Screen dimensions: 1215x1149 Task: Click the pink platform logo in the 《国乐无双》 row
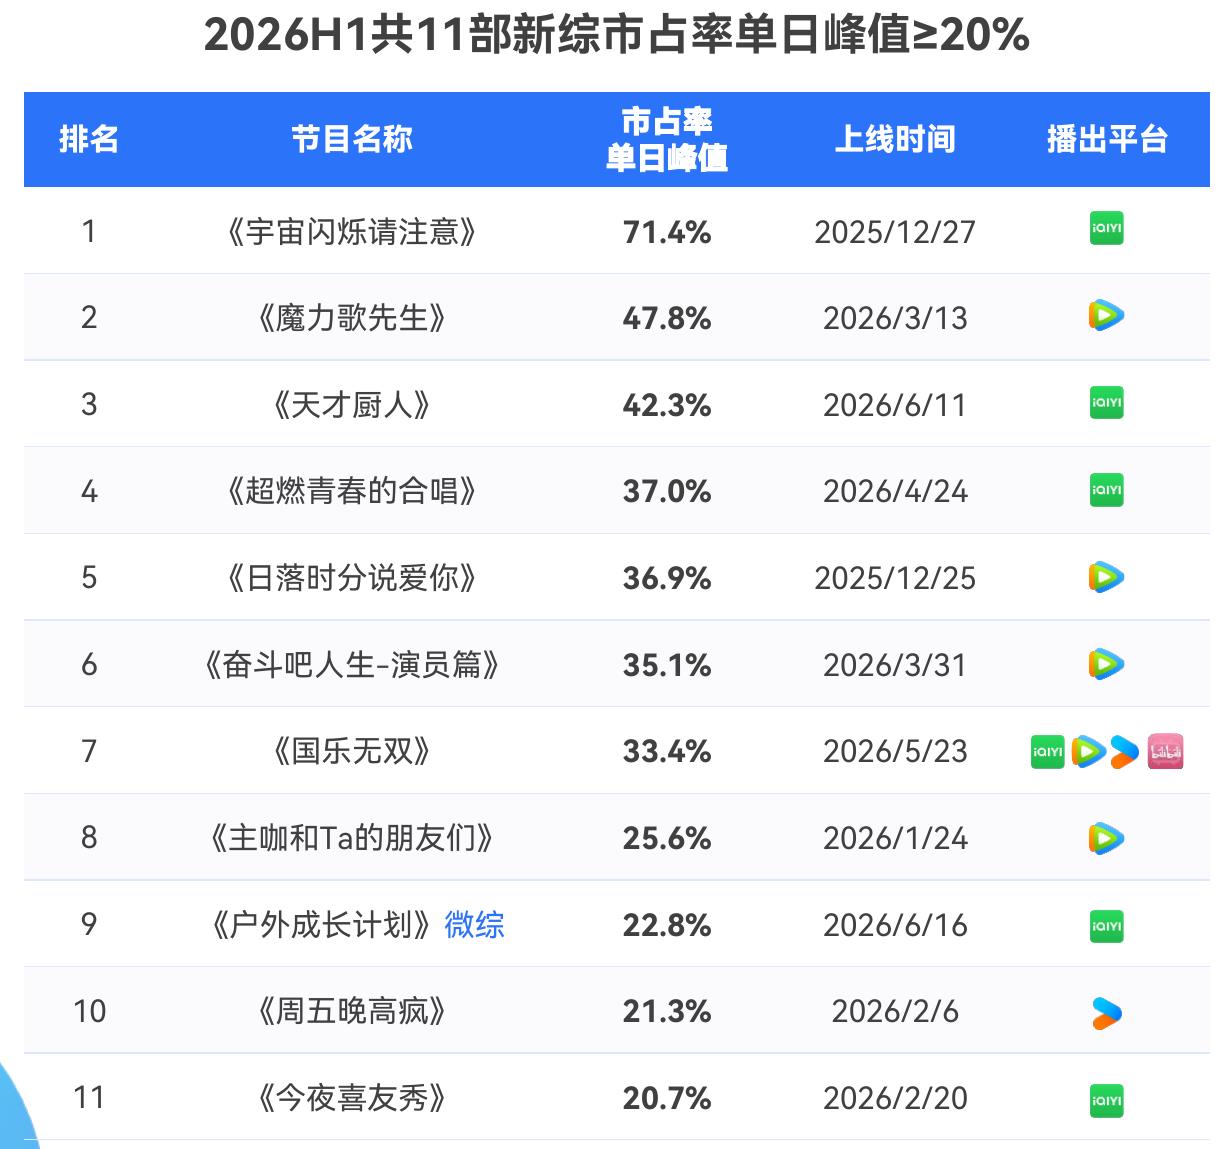[x=1166, y=751]
